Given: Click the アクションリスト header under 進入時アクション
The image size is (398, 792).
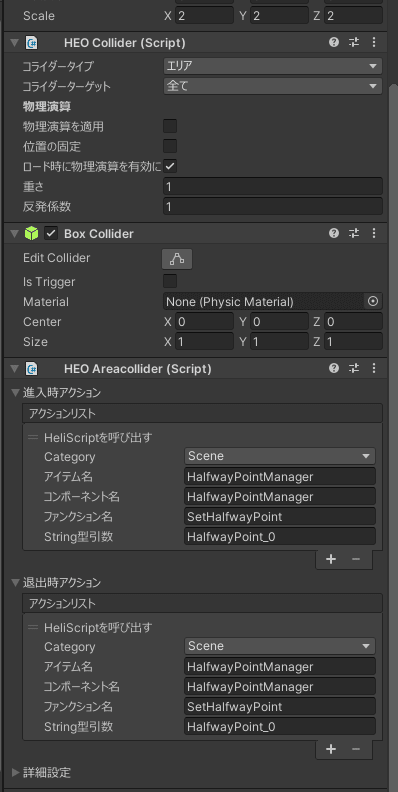Looking at the screenshot, I should 202,414.
